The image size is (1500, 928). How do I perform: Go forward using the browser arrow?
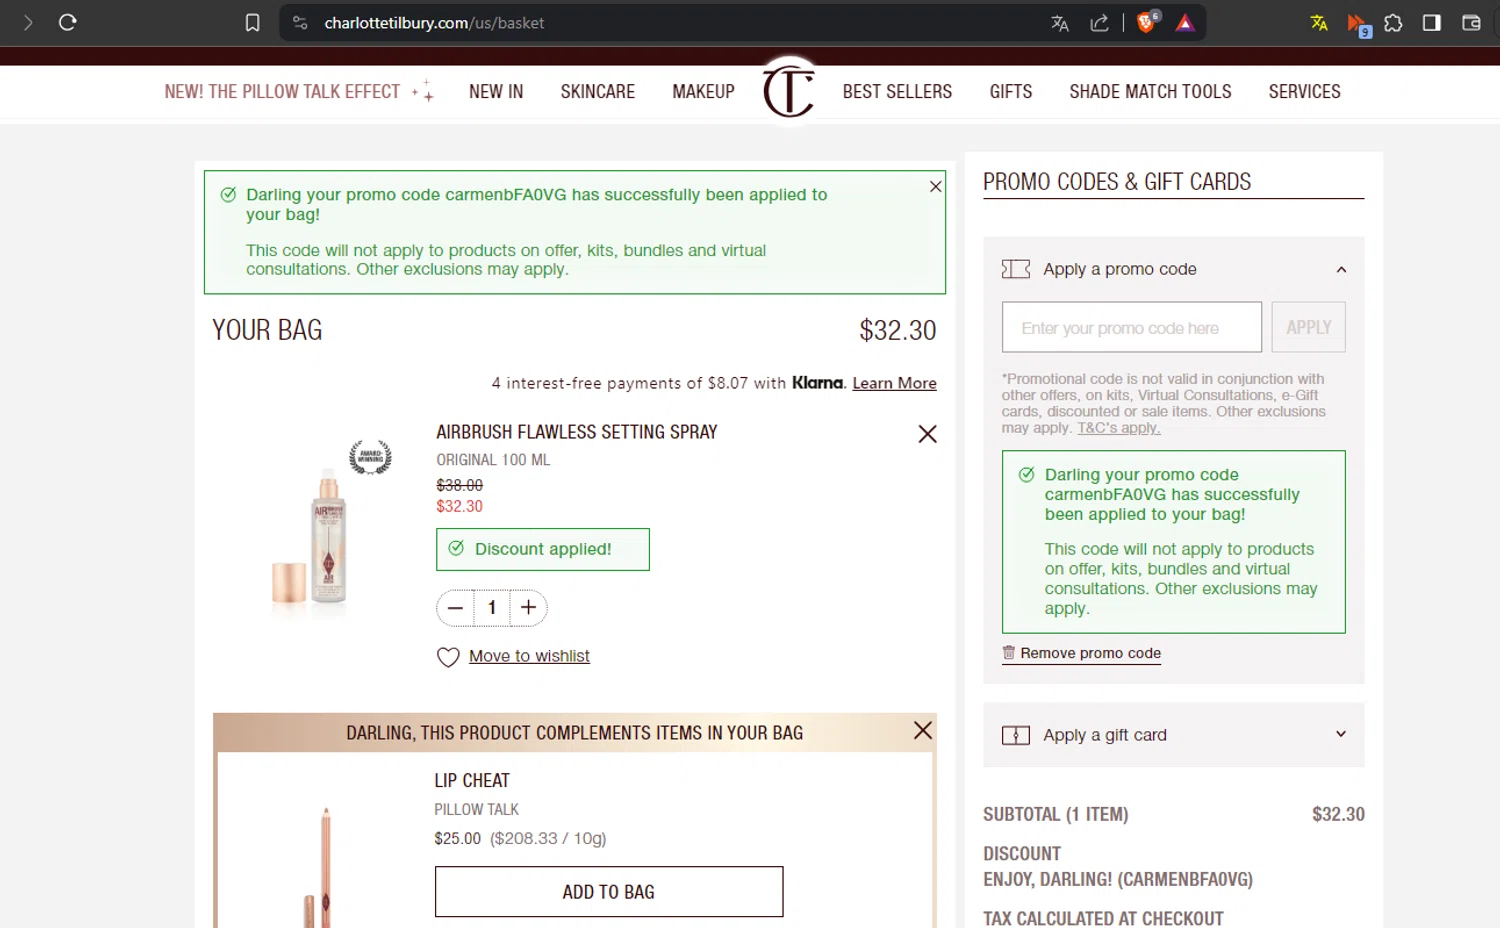pos(28,22)
